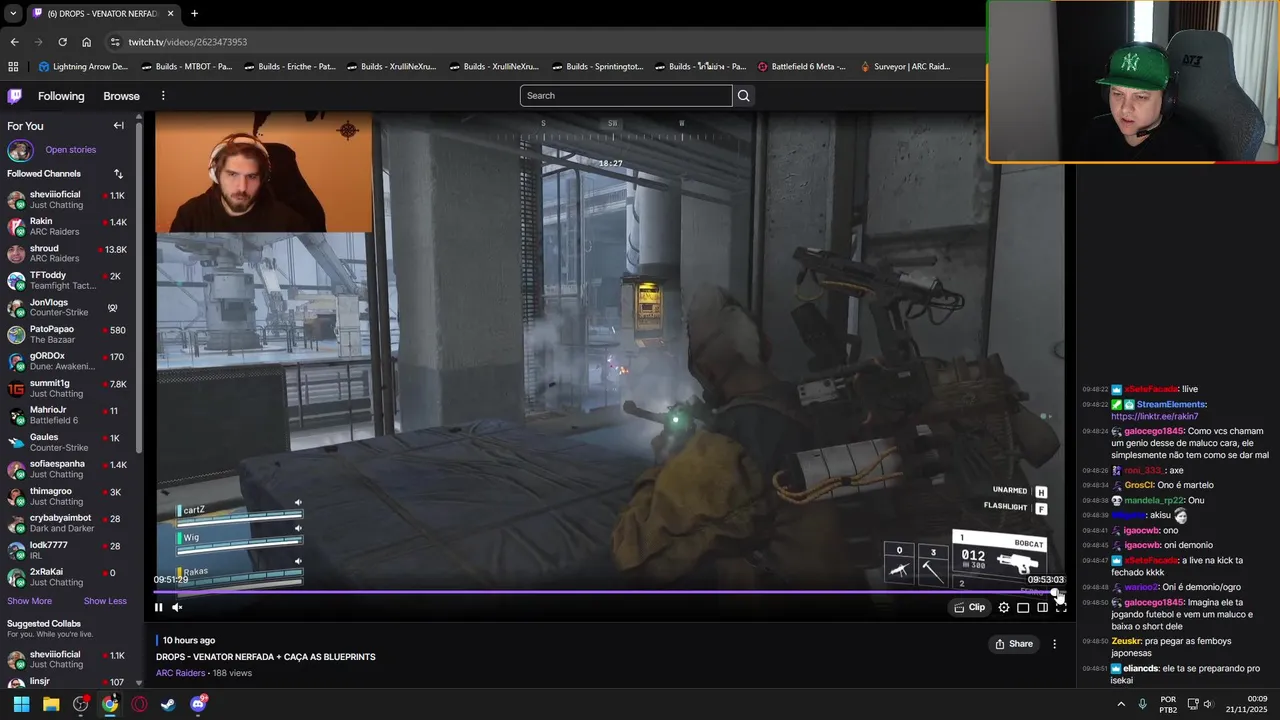The height and width of the screenshot is (720, 1280).
Task: Open Steam from the taskbar
Action: [x=169, y=704]
